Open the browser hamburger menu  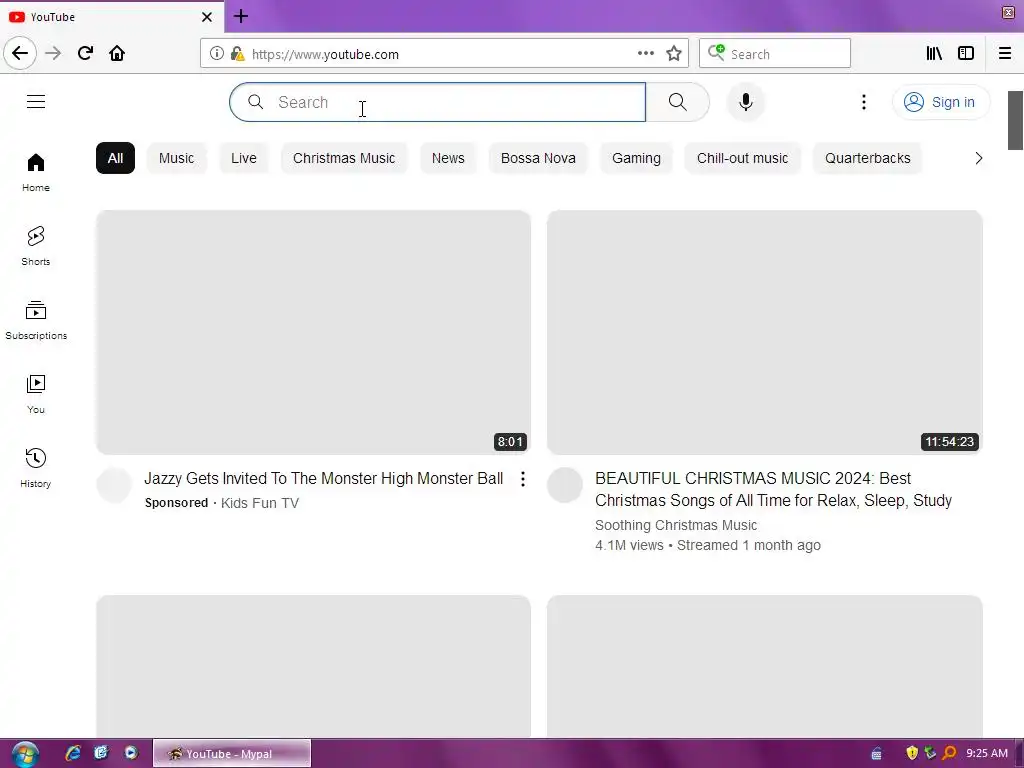point(1005,54)
